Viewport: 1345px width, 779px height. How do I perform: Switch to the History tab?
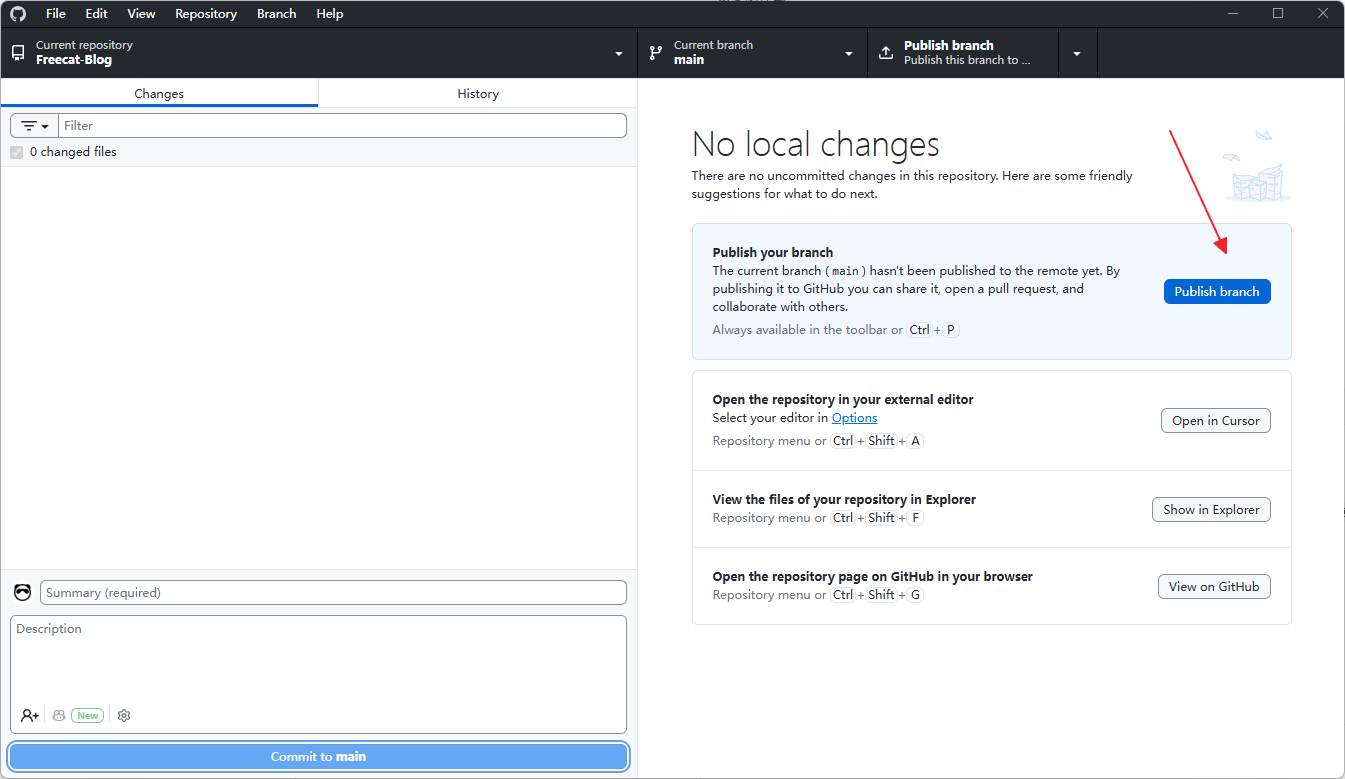point(478,93)
